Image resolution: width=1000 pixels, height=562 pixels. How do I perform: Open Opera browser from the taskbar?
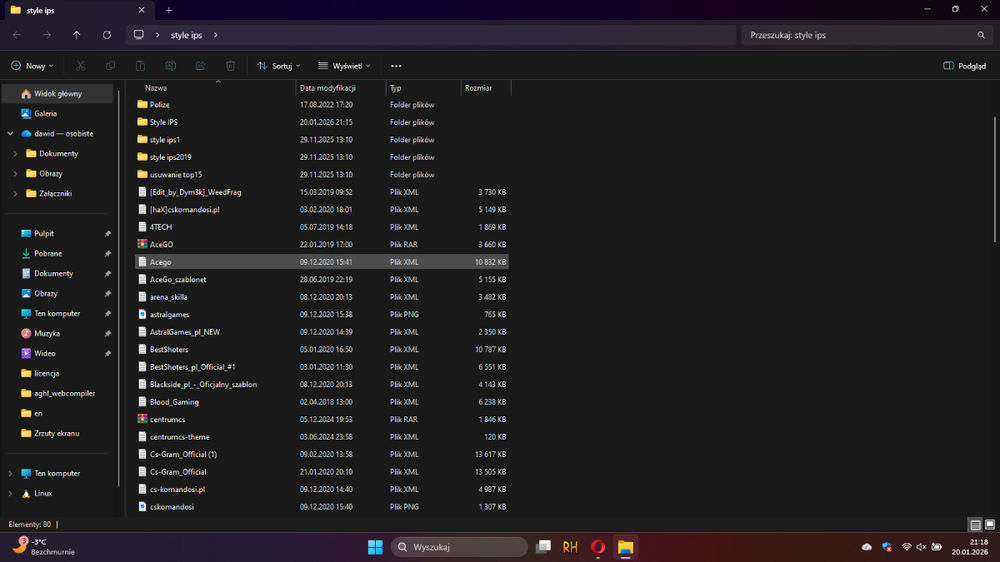597,547
